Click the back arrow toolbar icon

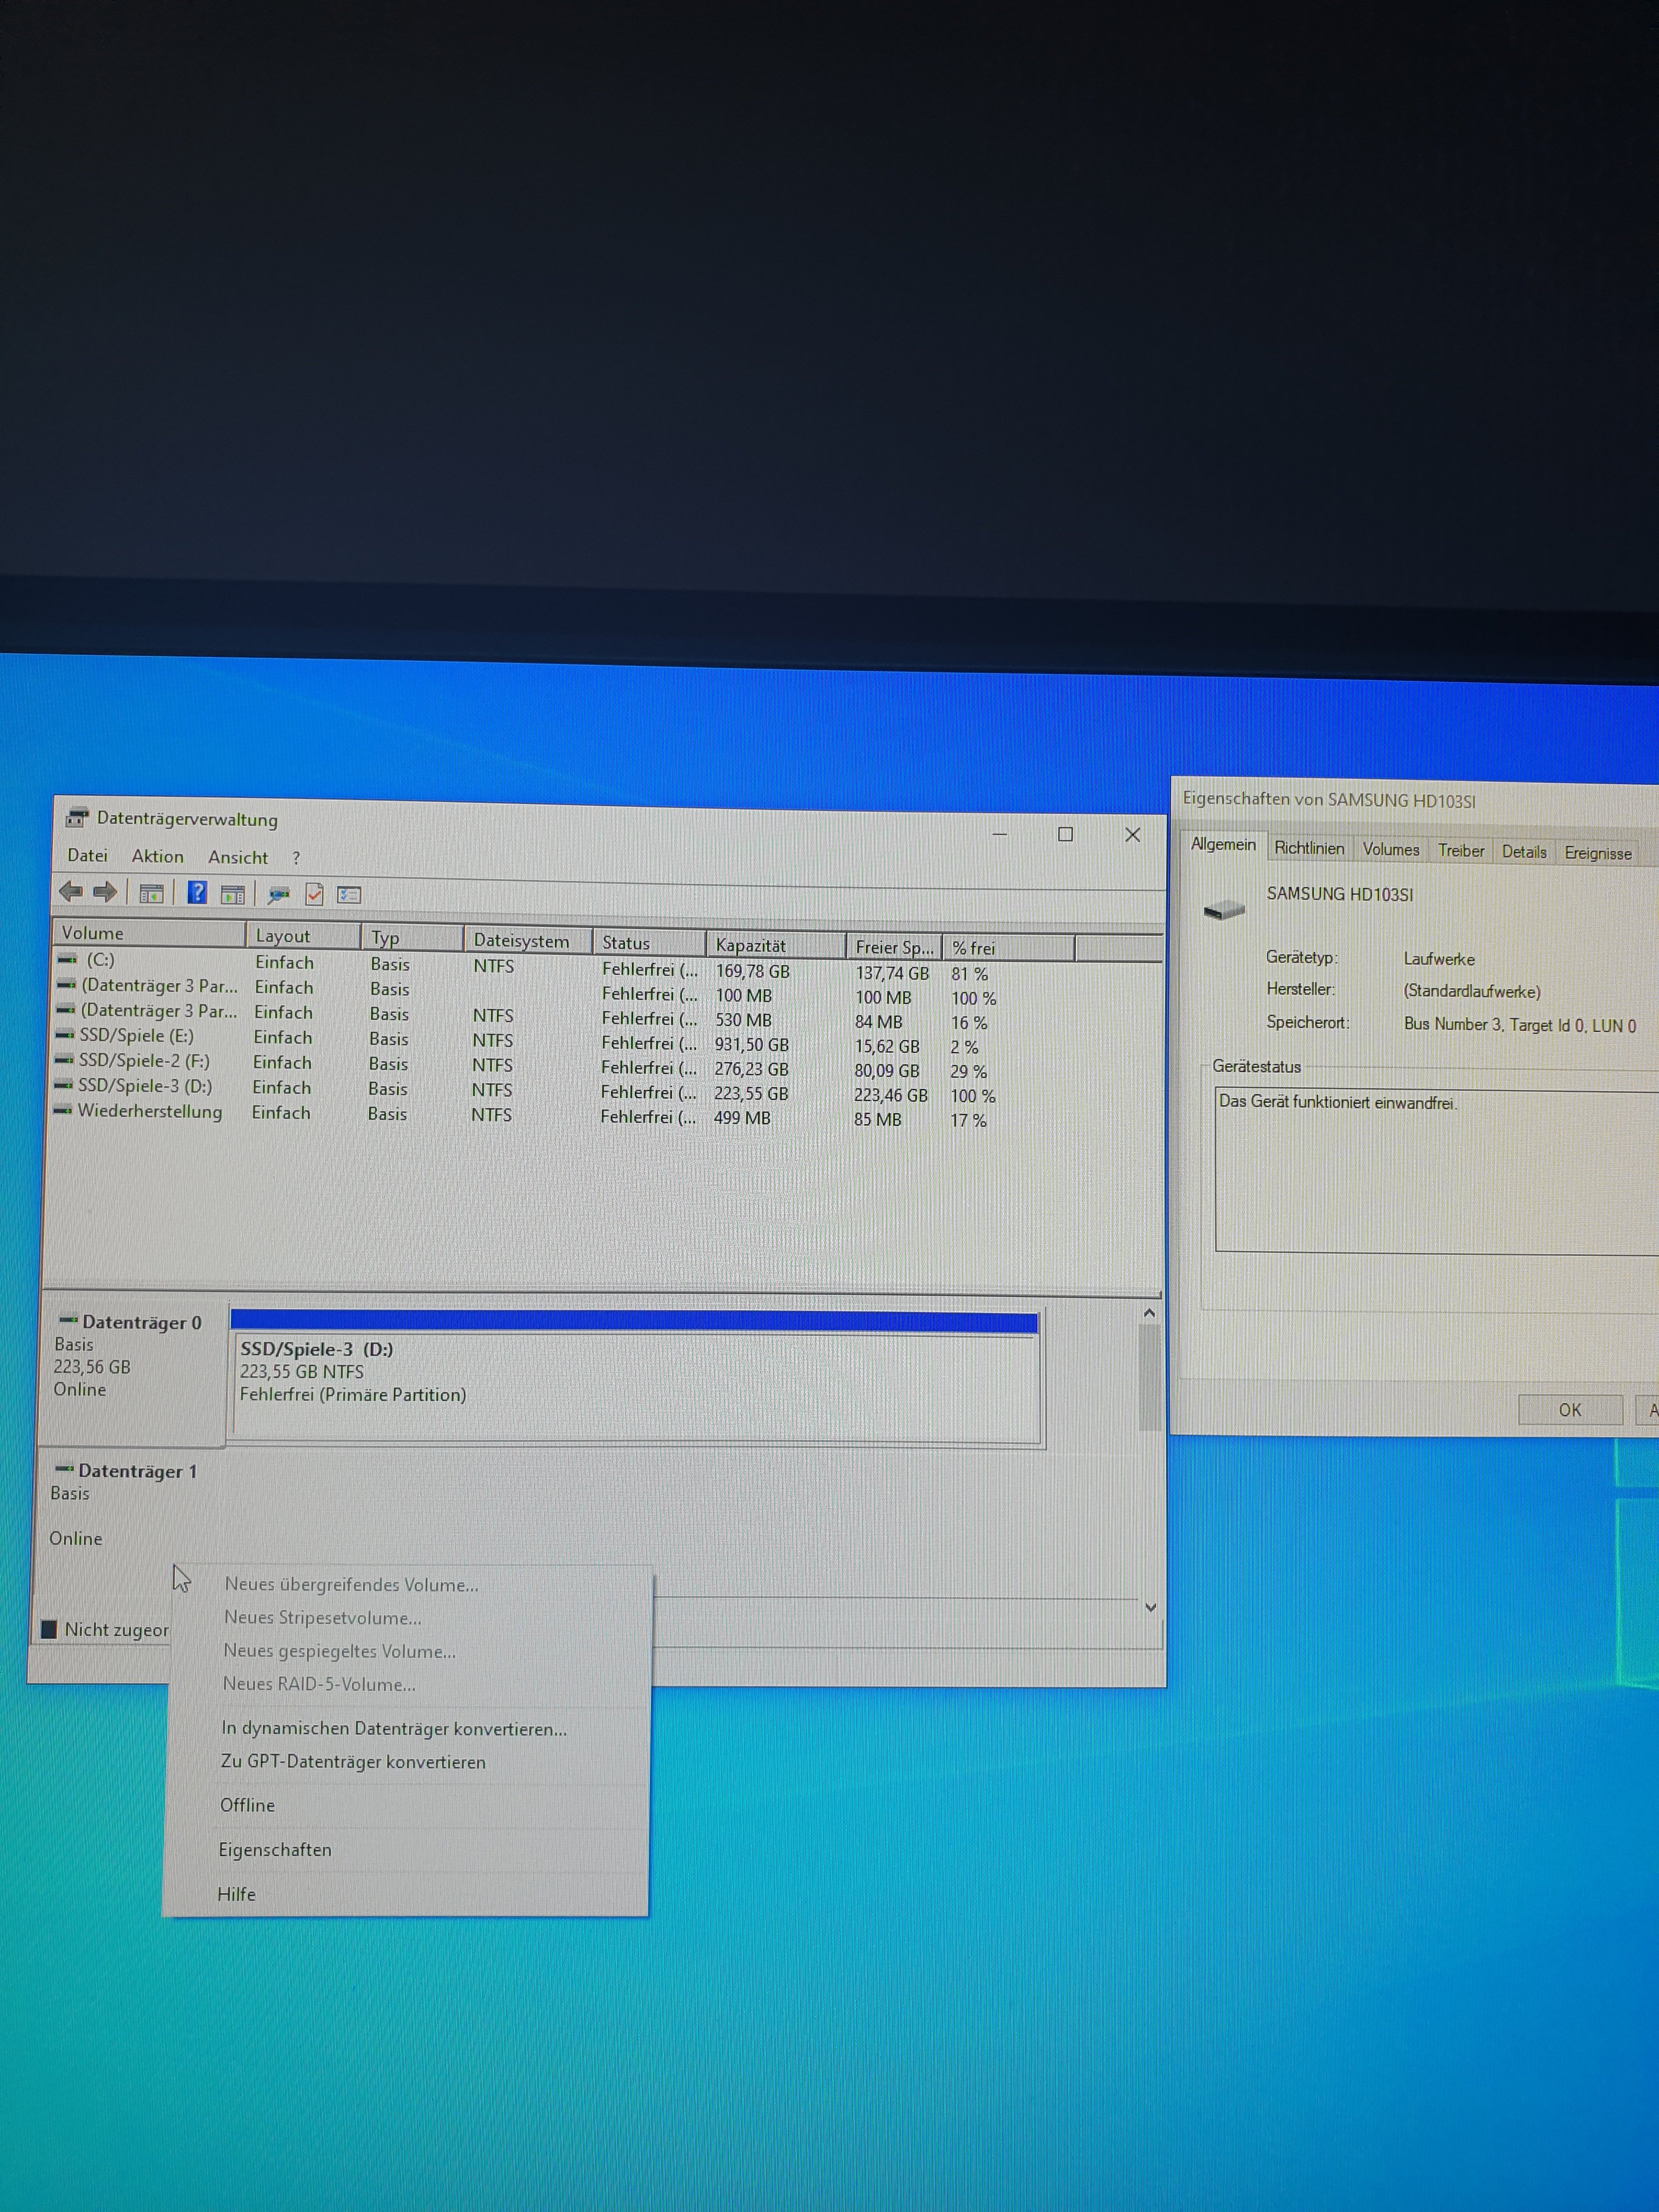coord(70,890)
